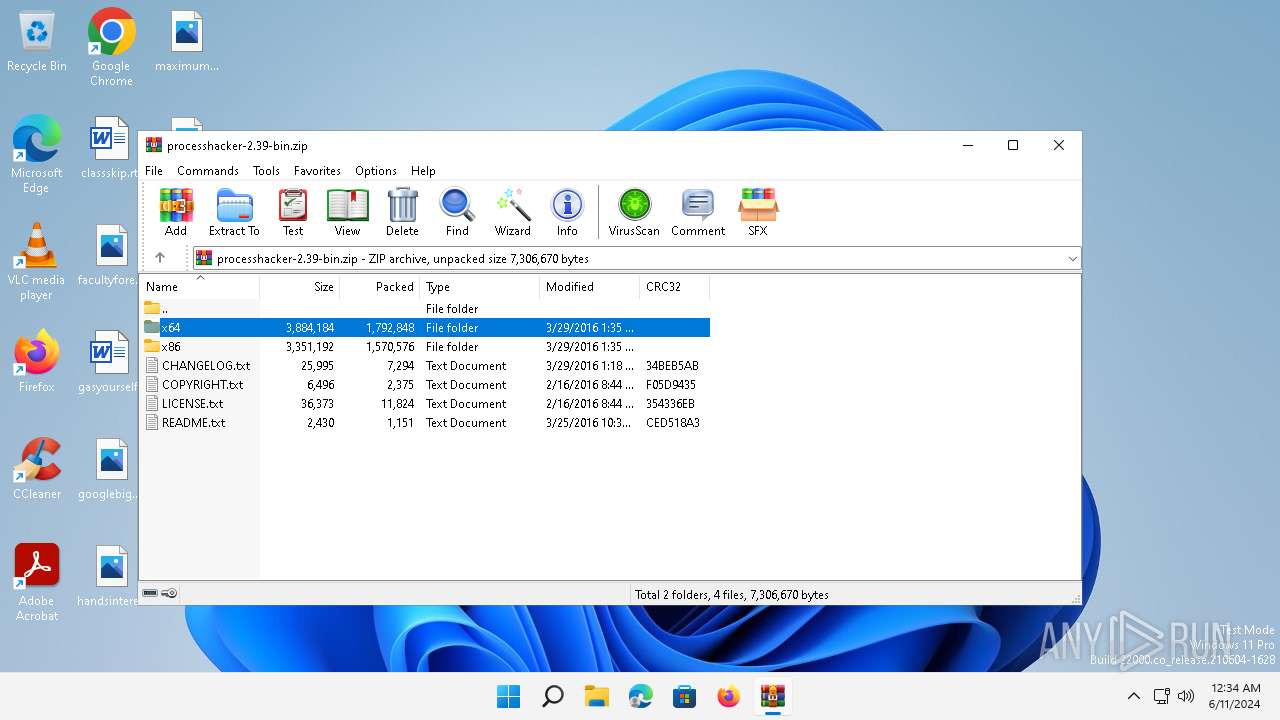Open the classskip Word file on desktop

pyautogui.click(x=111, y=147)
